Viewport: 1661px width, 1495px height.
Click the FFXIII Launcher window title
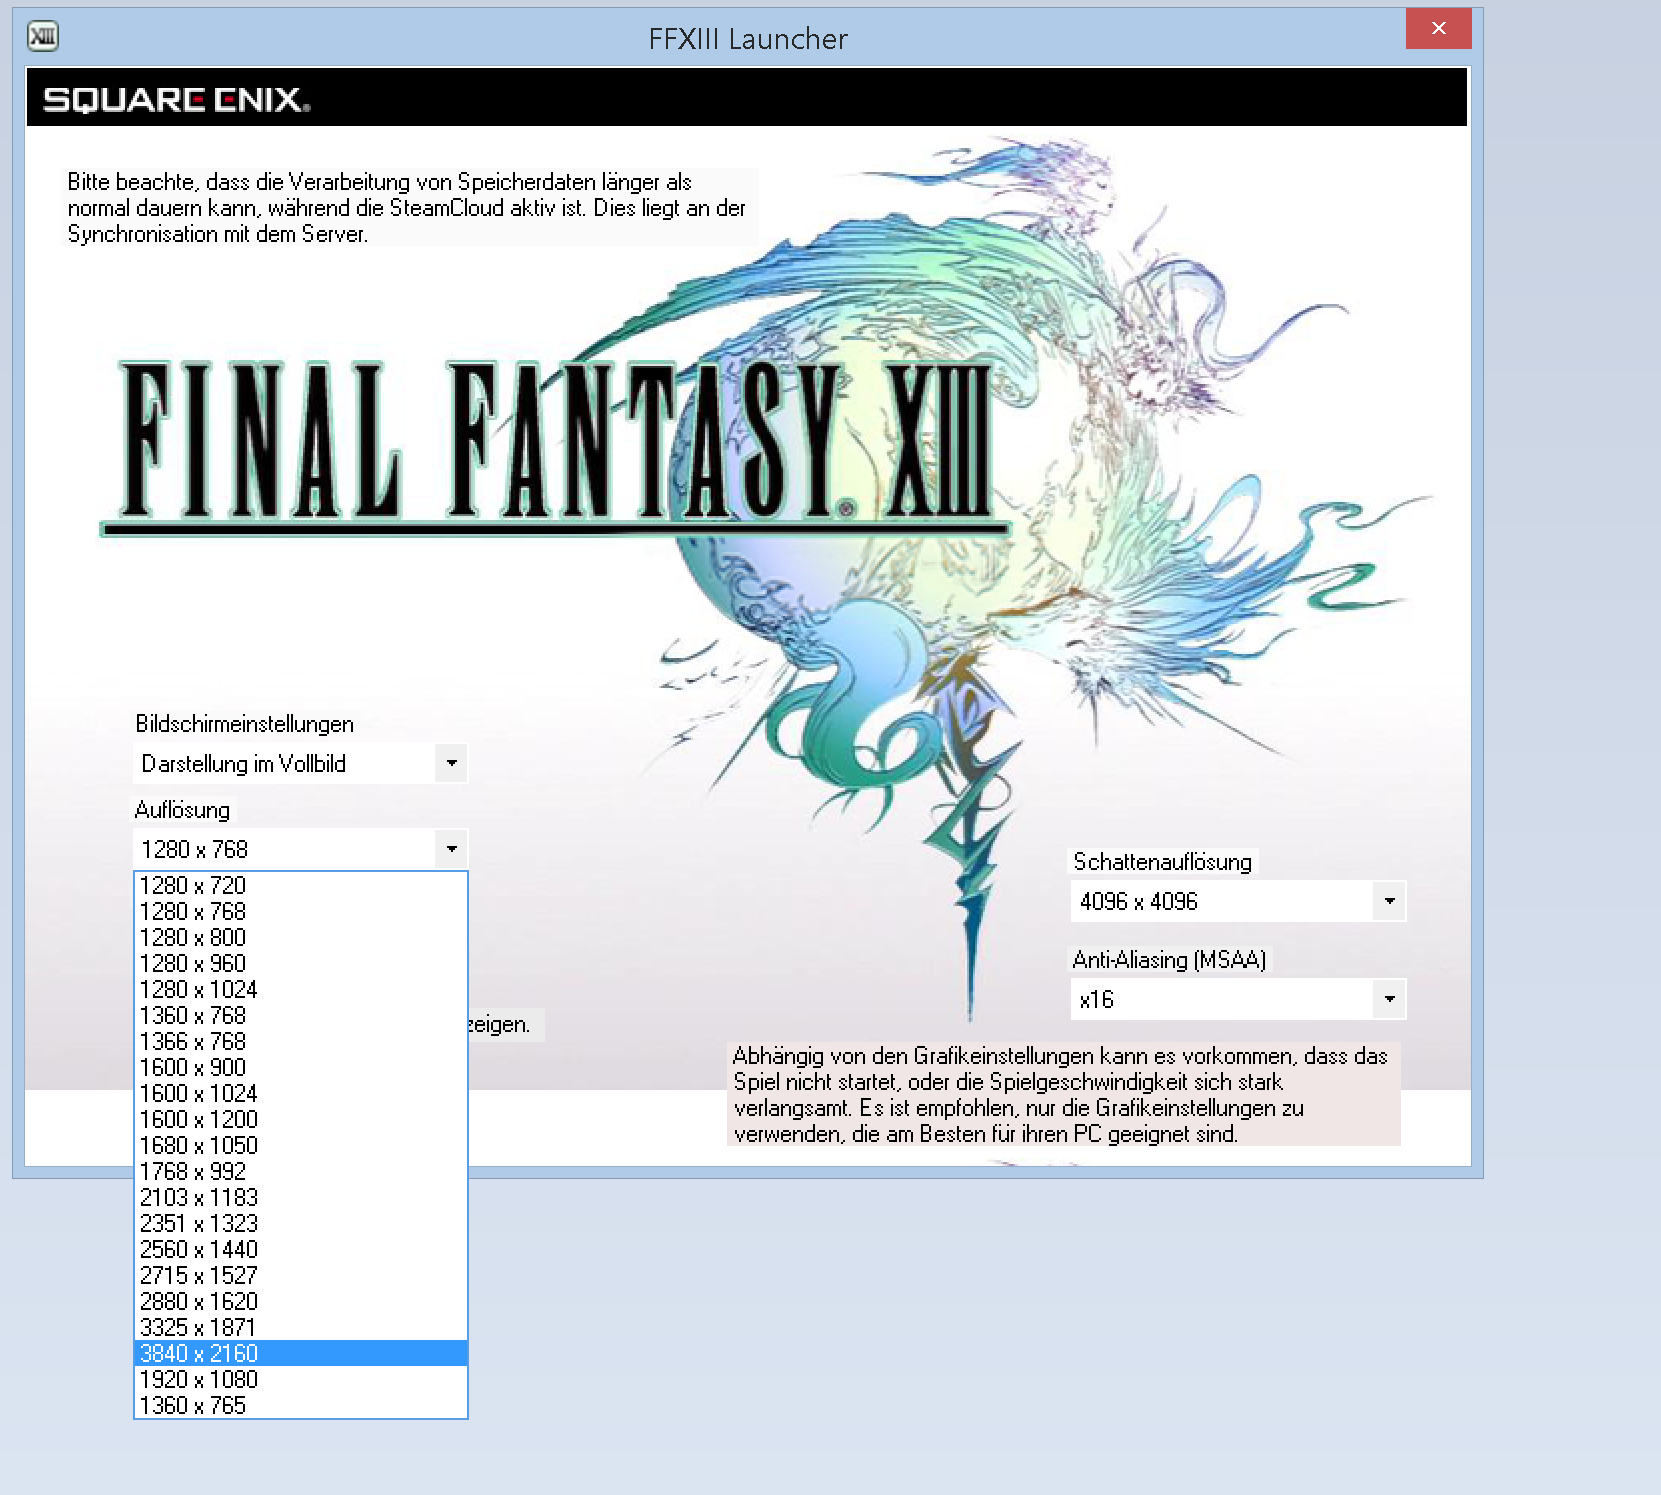[748, 38]
